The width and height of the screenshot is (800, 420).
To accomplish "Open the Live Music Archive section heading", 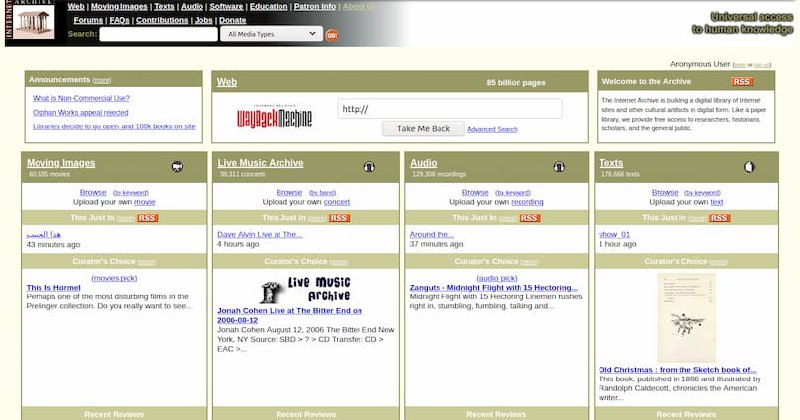I will pos(260,163).
